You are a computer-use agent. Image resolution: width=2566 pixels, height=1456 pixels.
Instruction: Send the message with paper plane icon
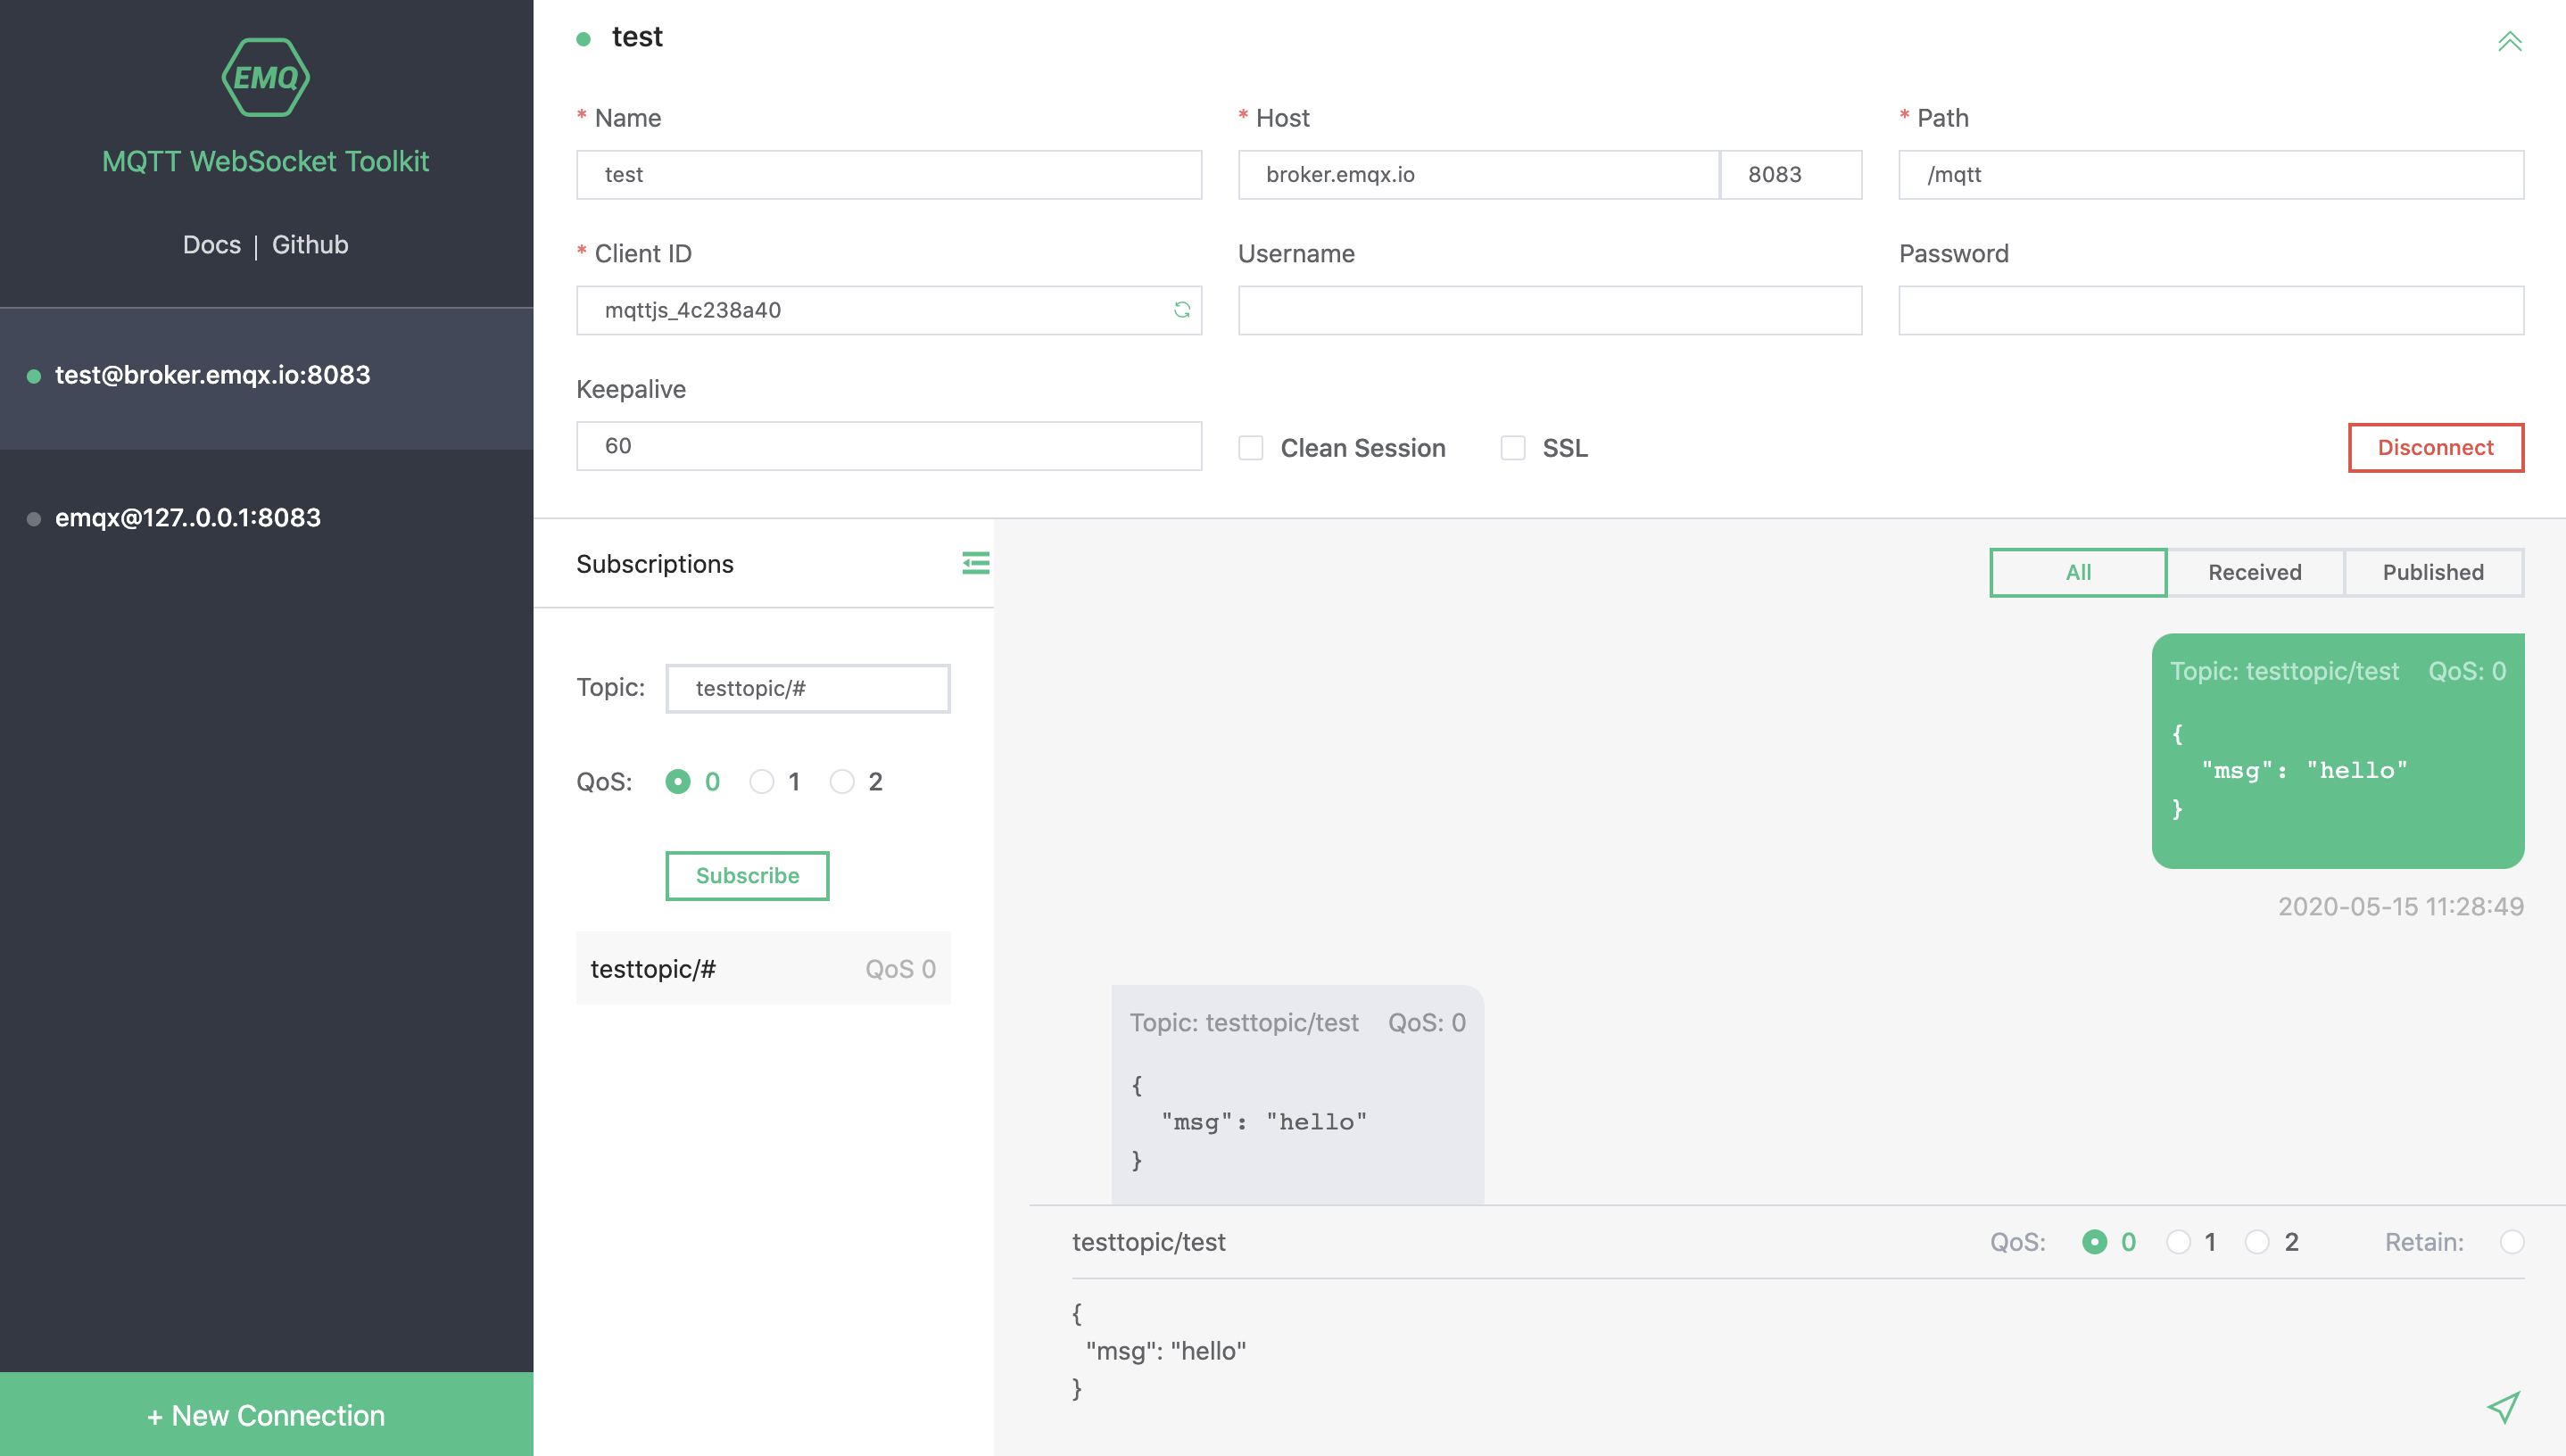click(x=2503, y=1407)
